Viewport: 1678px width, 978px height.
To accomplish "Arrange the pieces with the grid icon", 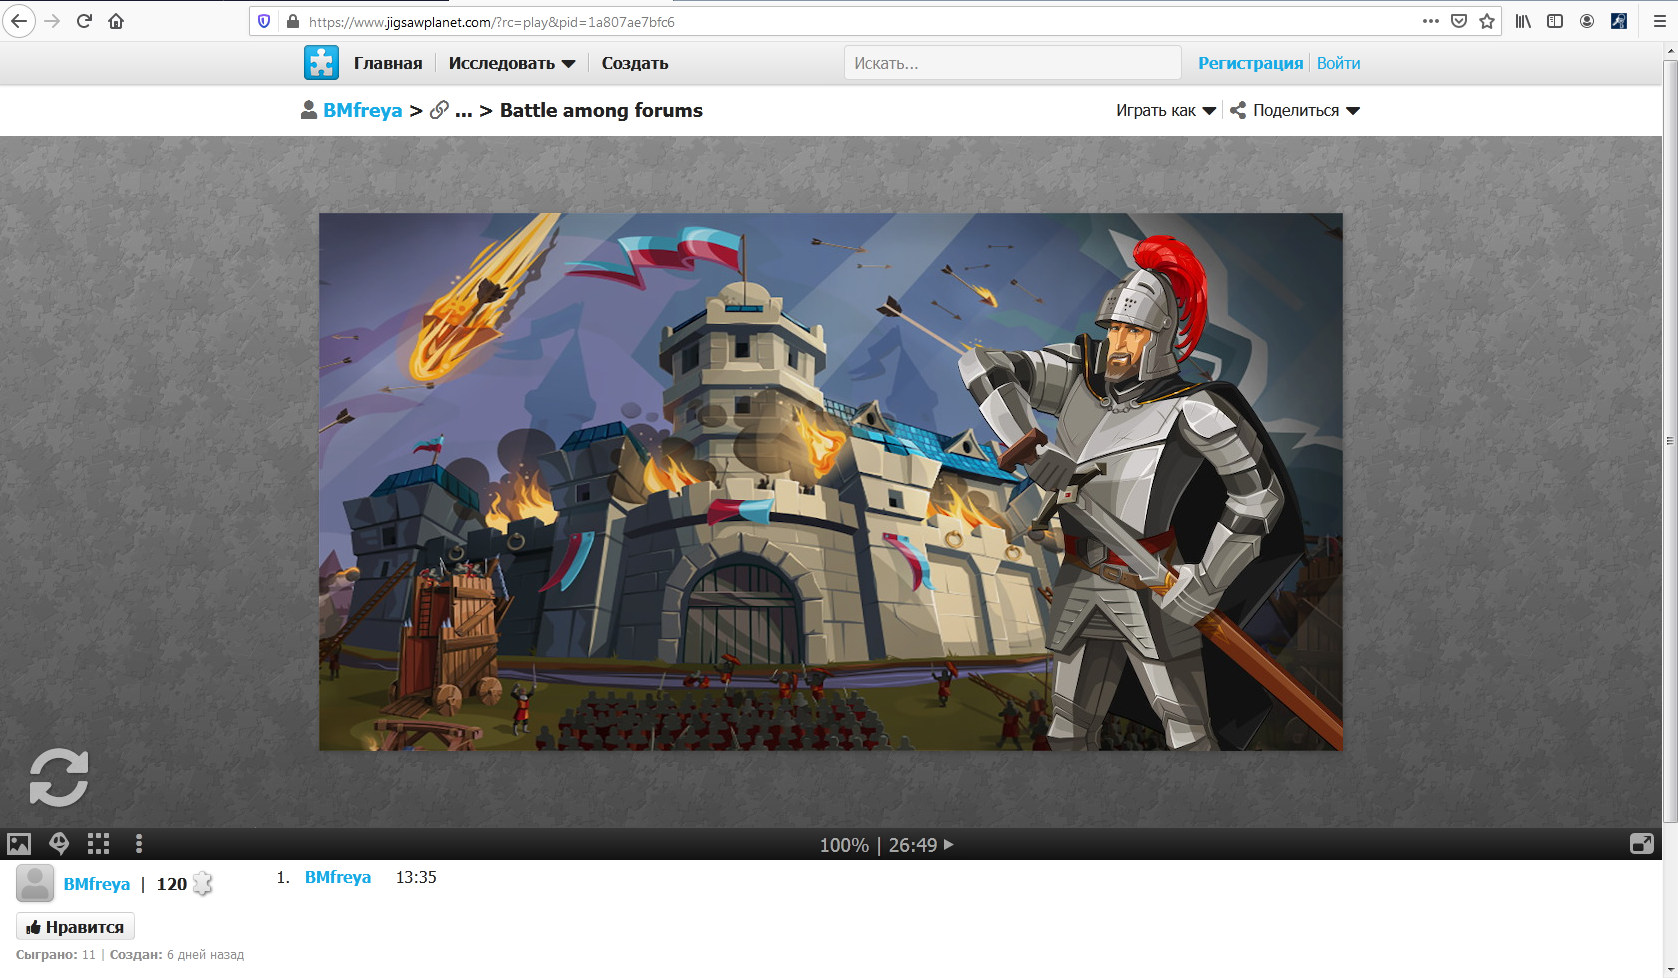I will pos(98,844).
